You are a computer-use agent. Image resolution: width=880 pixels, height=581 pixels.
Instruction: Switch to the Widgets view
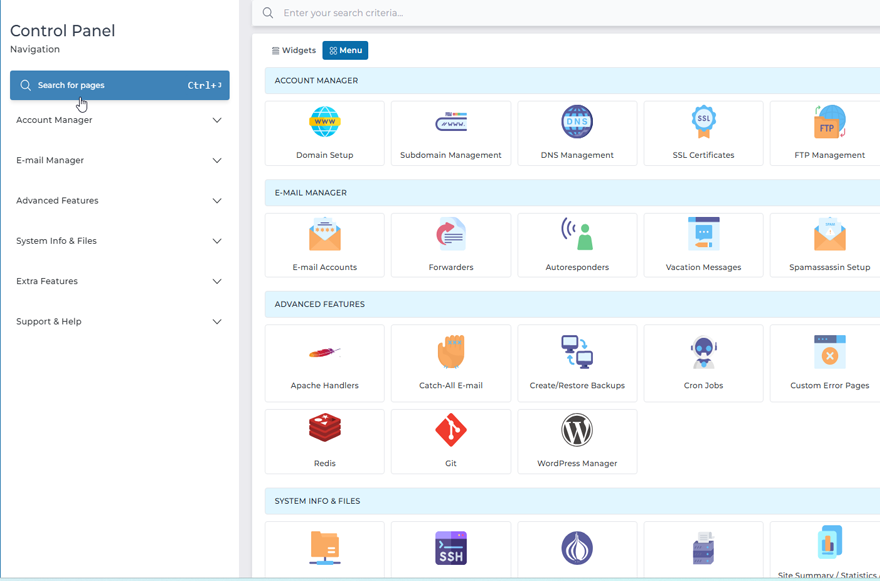click(x=293, y=49)
